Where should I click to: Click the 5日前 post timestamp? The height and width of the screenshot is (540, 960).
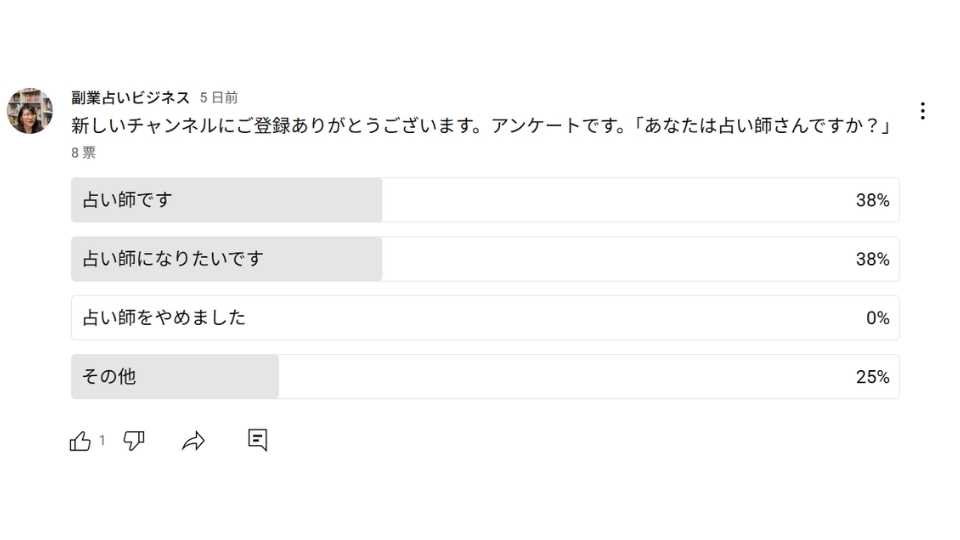point(219,98)
